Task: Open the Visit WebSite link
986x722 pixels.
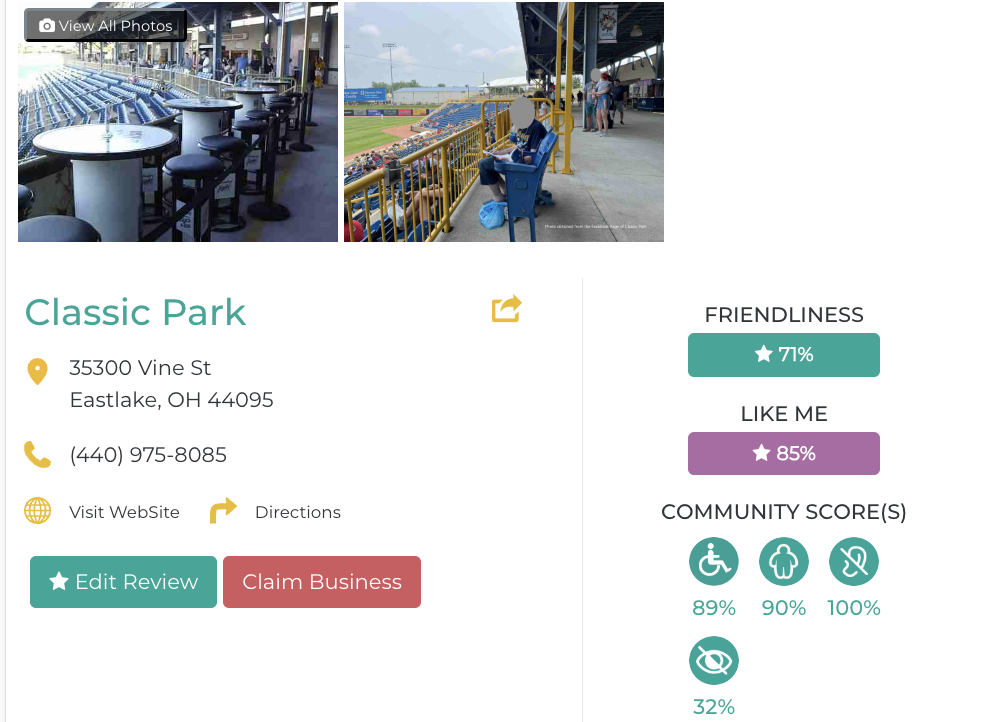Action: (125, 512)
